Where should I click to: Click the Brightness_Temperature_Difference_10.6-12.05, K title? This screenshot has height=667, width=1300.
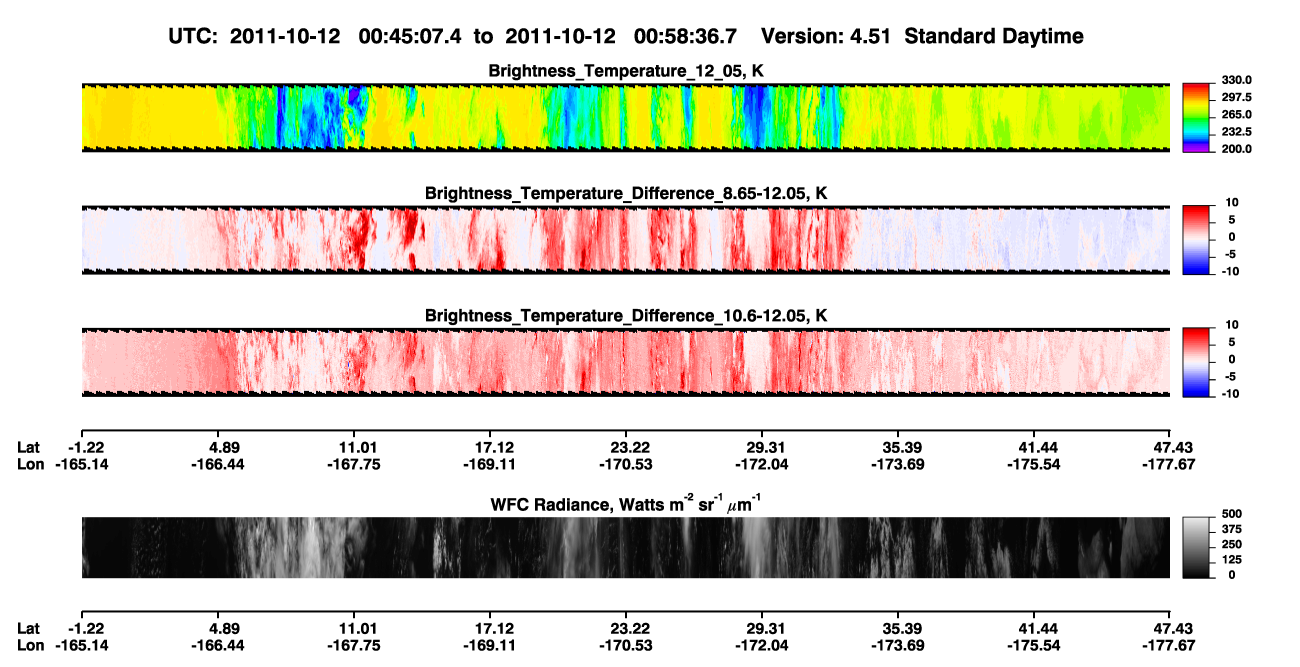tap(626, 316)
